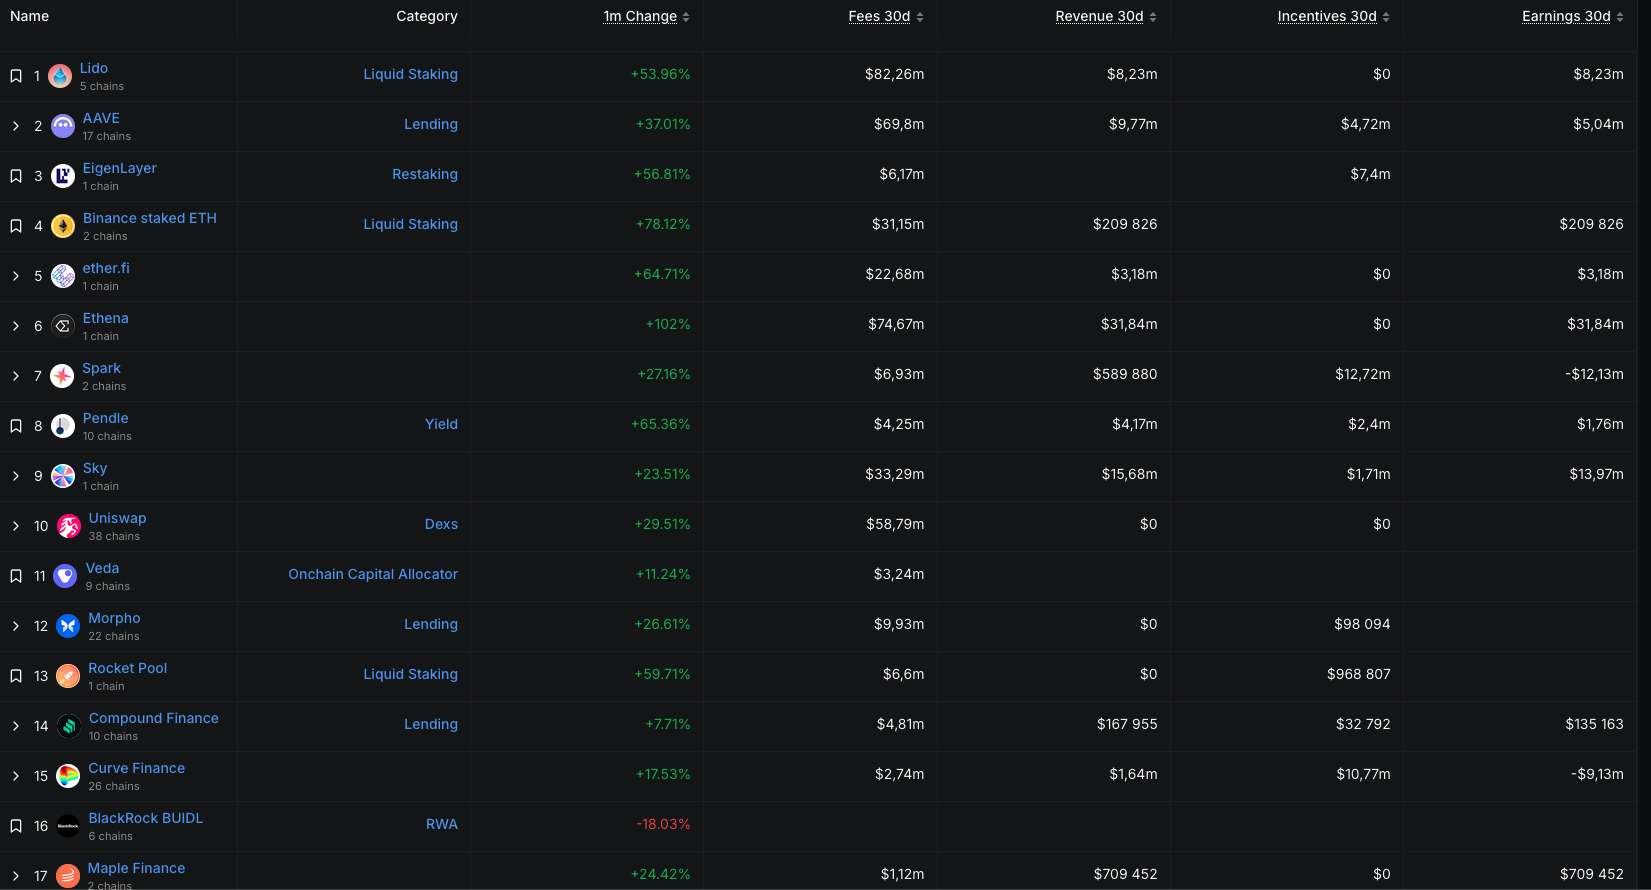The image size is (1651, 890).
Task: Bookmark the BlackRock BUIDL row
Action: pos(16,826)
